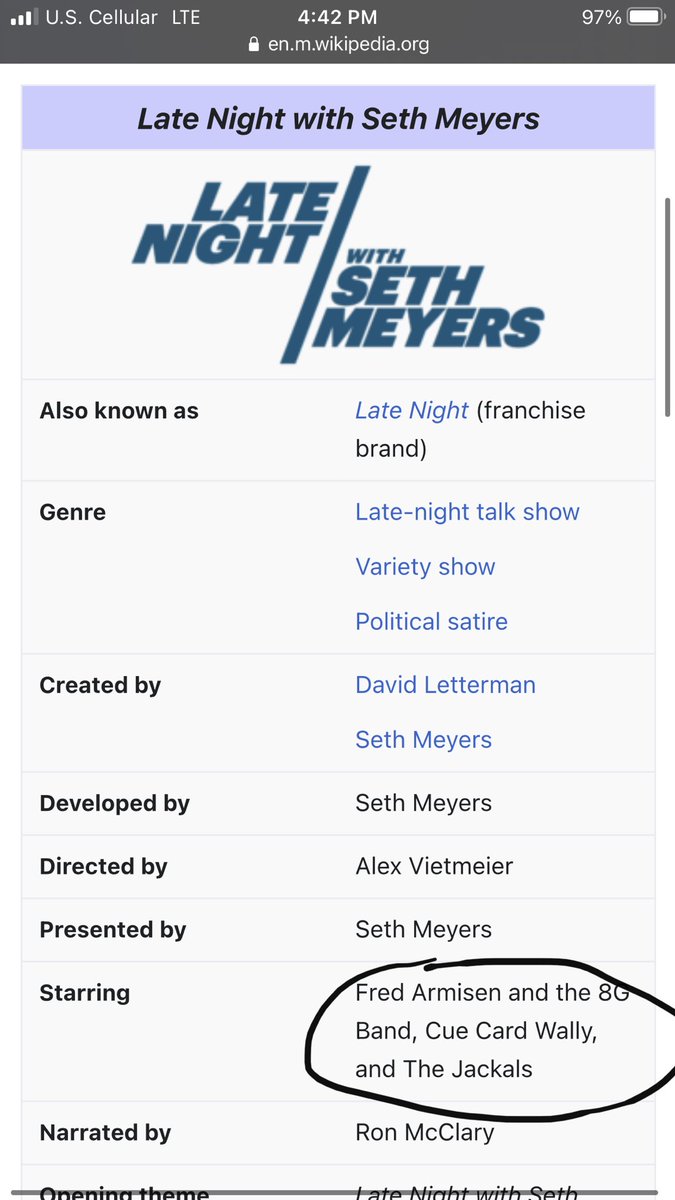Select the Ron McClary narrator text
The image size is (675, 1200).
(x=424, y=1133)
